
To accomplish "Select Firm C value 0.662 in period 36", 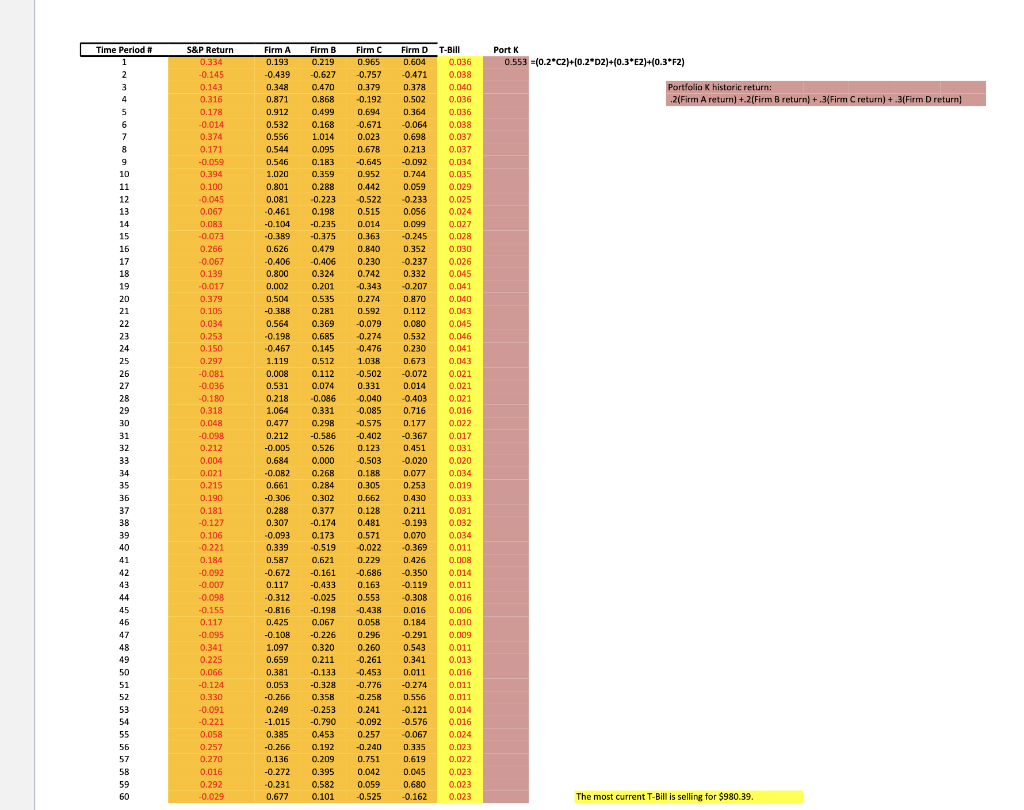I will click(x=368, y=498).
